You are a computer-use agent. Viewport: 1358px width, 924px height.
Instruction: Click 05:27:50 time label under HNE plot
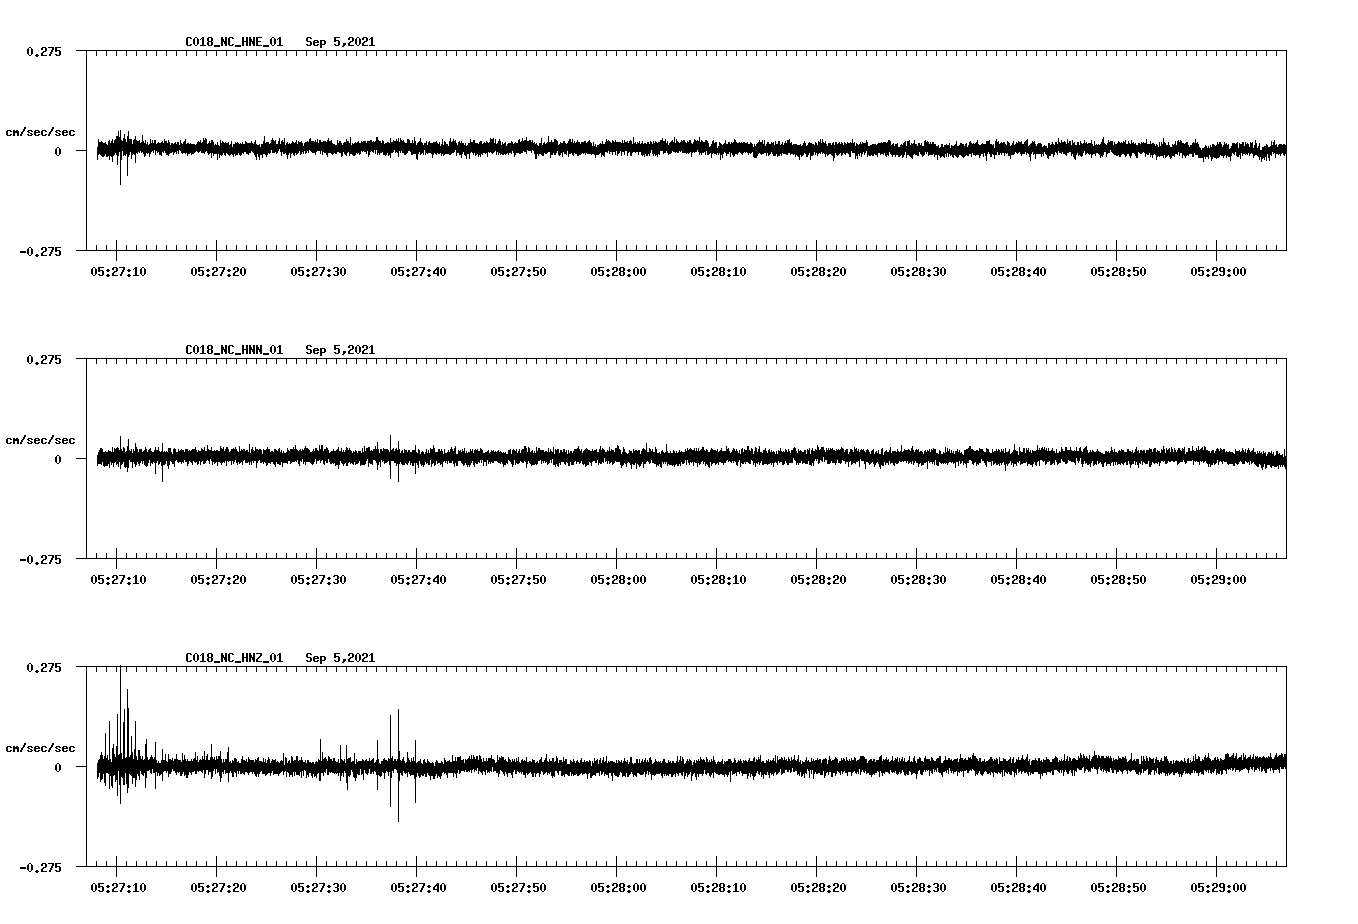point(518,271)
